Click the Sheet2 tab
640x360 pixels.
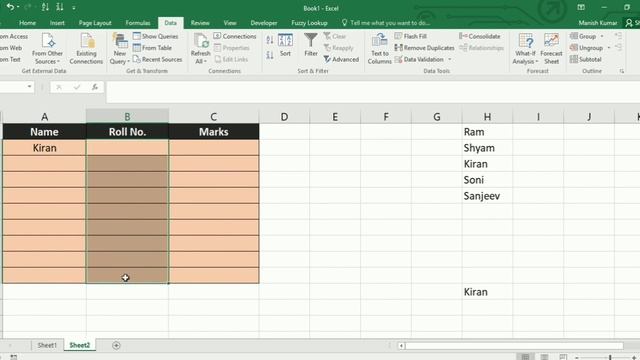click(x=80, y=345)
